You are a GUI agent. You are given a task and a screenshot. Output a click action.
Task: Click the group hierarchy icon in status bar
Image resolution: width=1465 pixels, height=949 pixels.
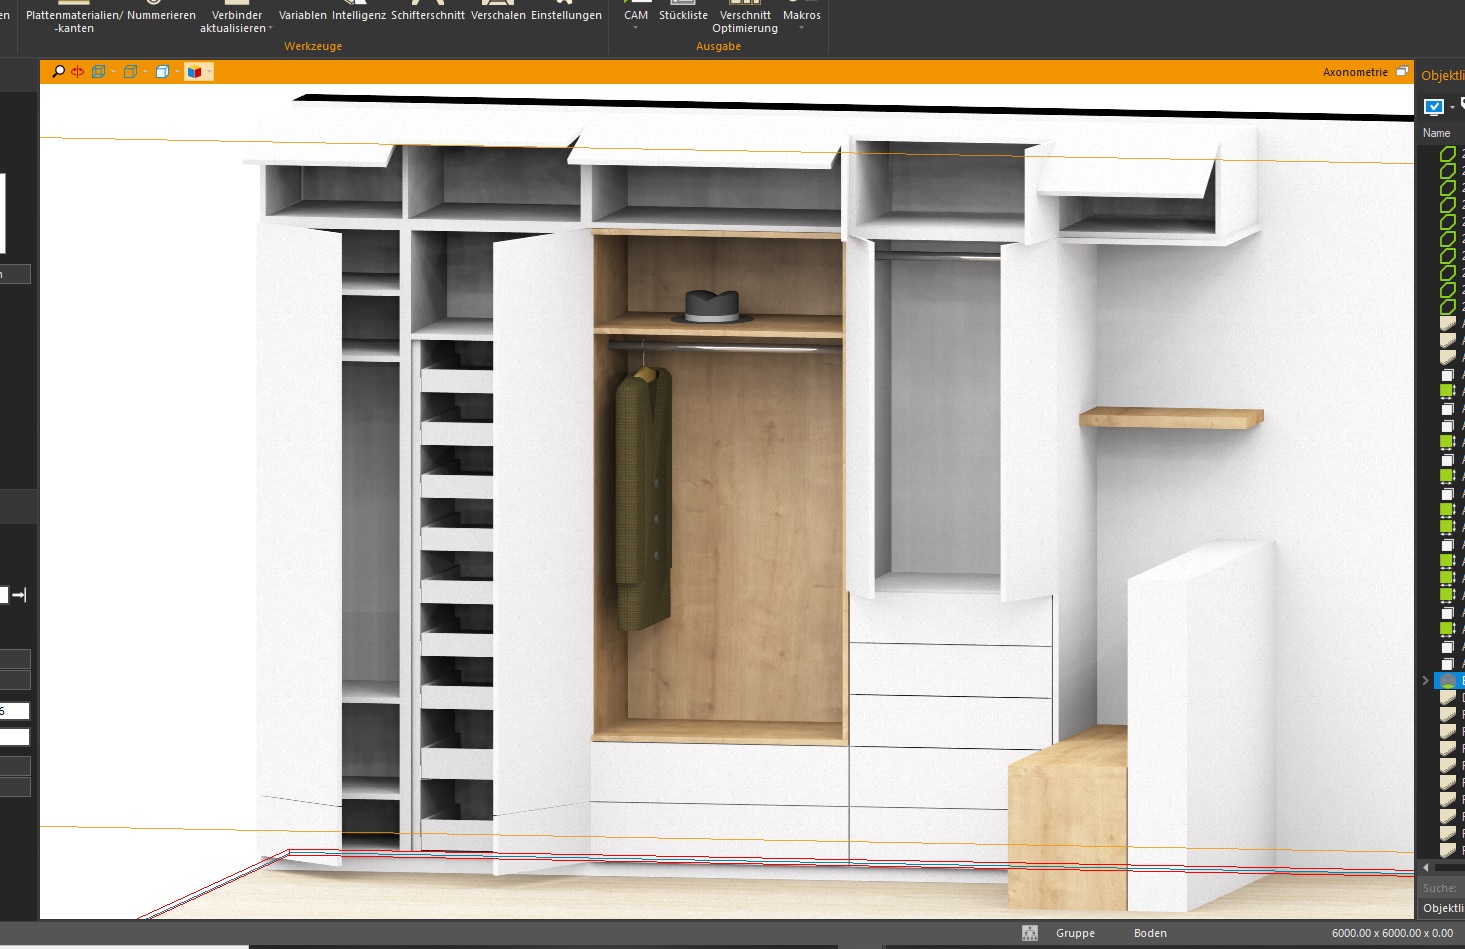click(x=1030, y=933)
